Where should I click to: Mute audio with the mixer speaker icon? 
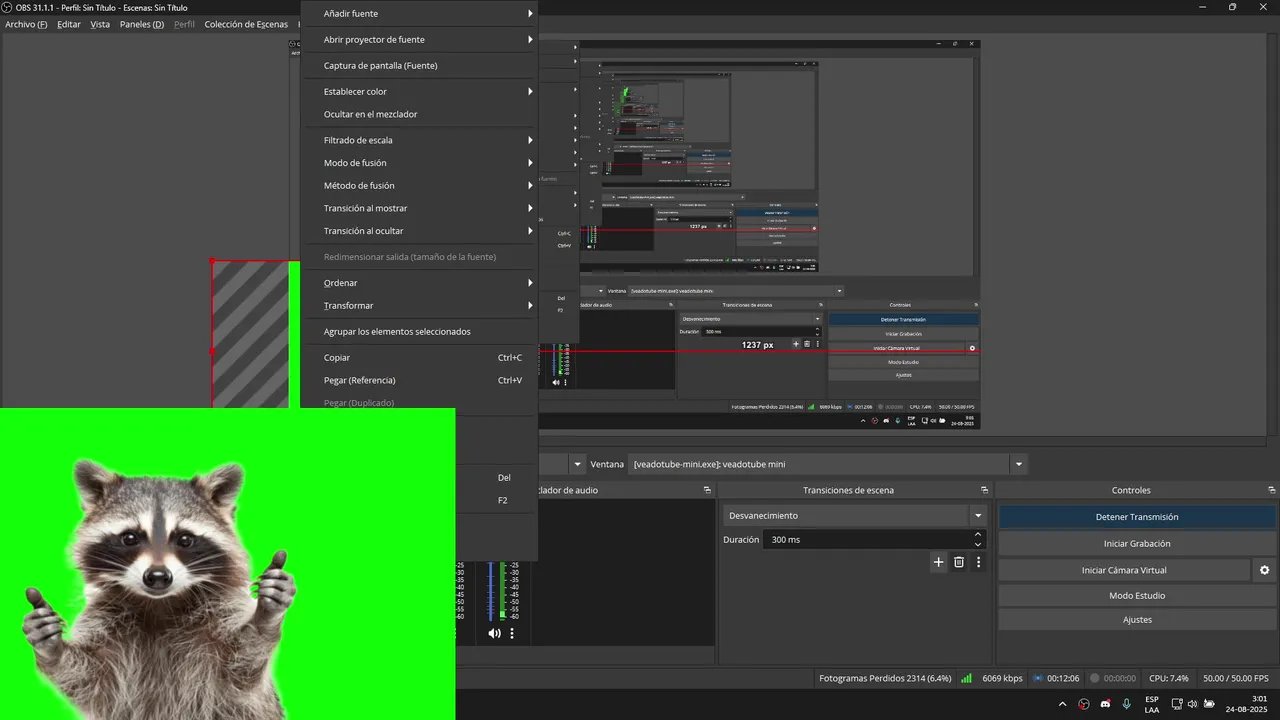pos(494,633)
